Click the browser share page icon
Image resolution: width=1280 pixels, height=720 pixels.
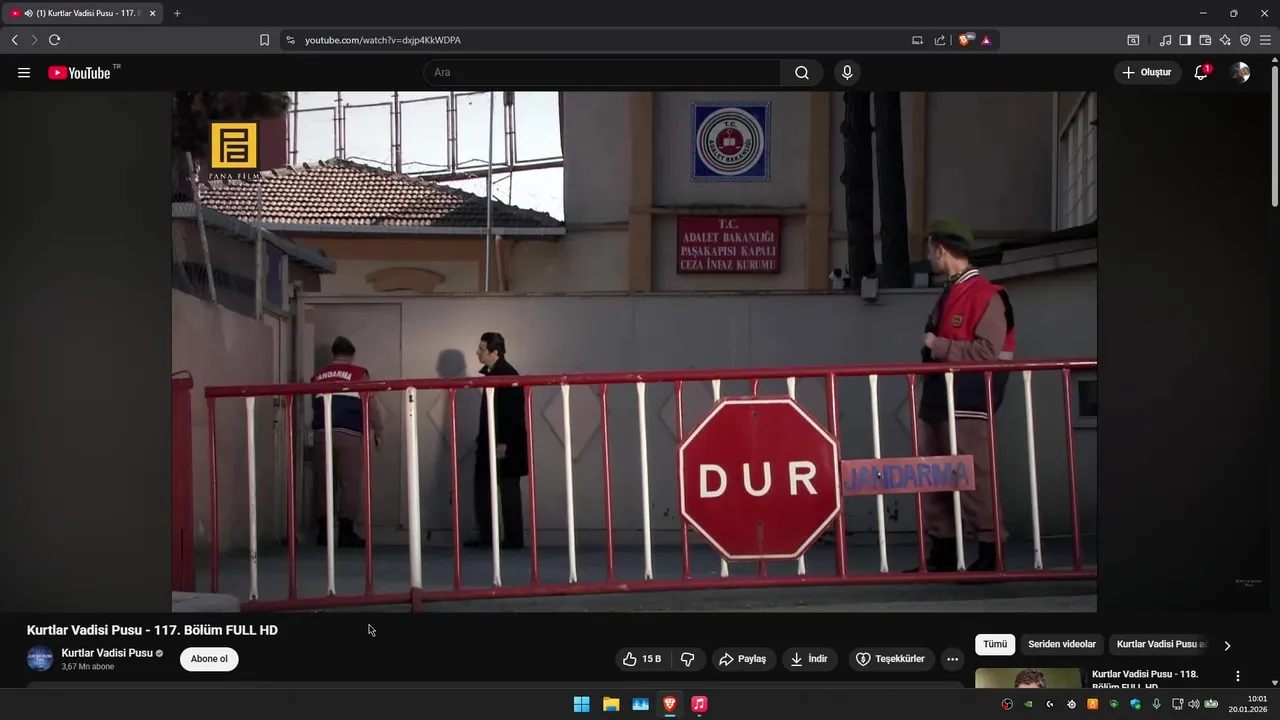point(940,40)
